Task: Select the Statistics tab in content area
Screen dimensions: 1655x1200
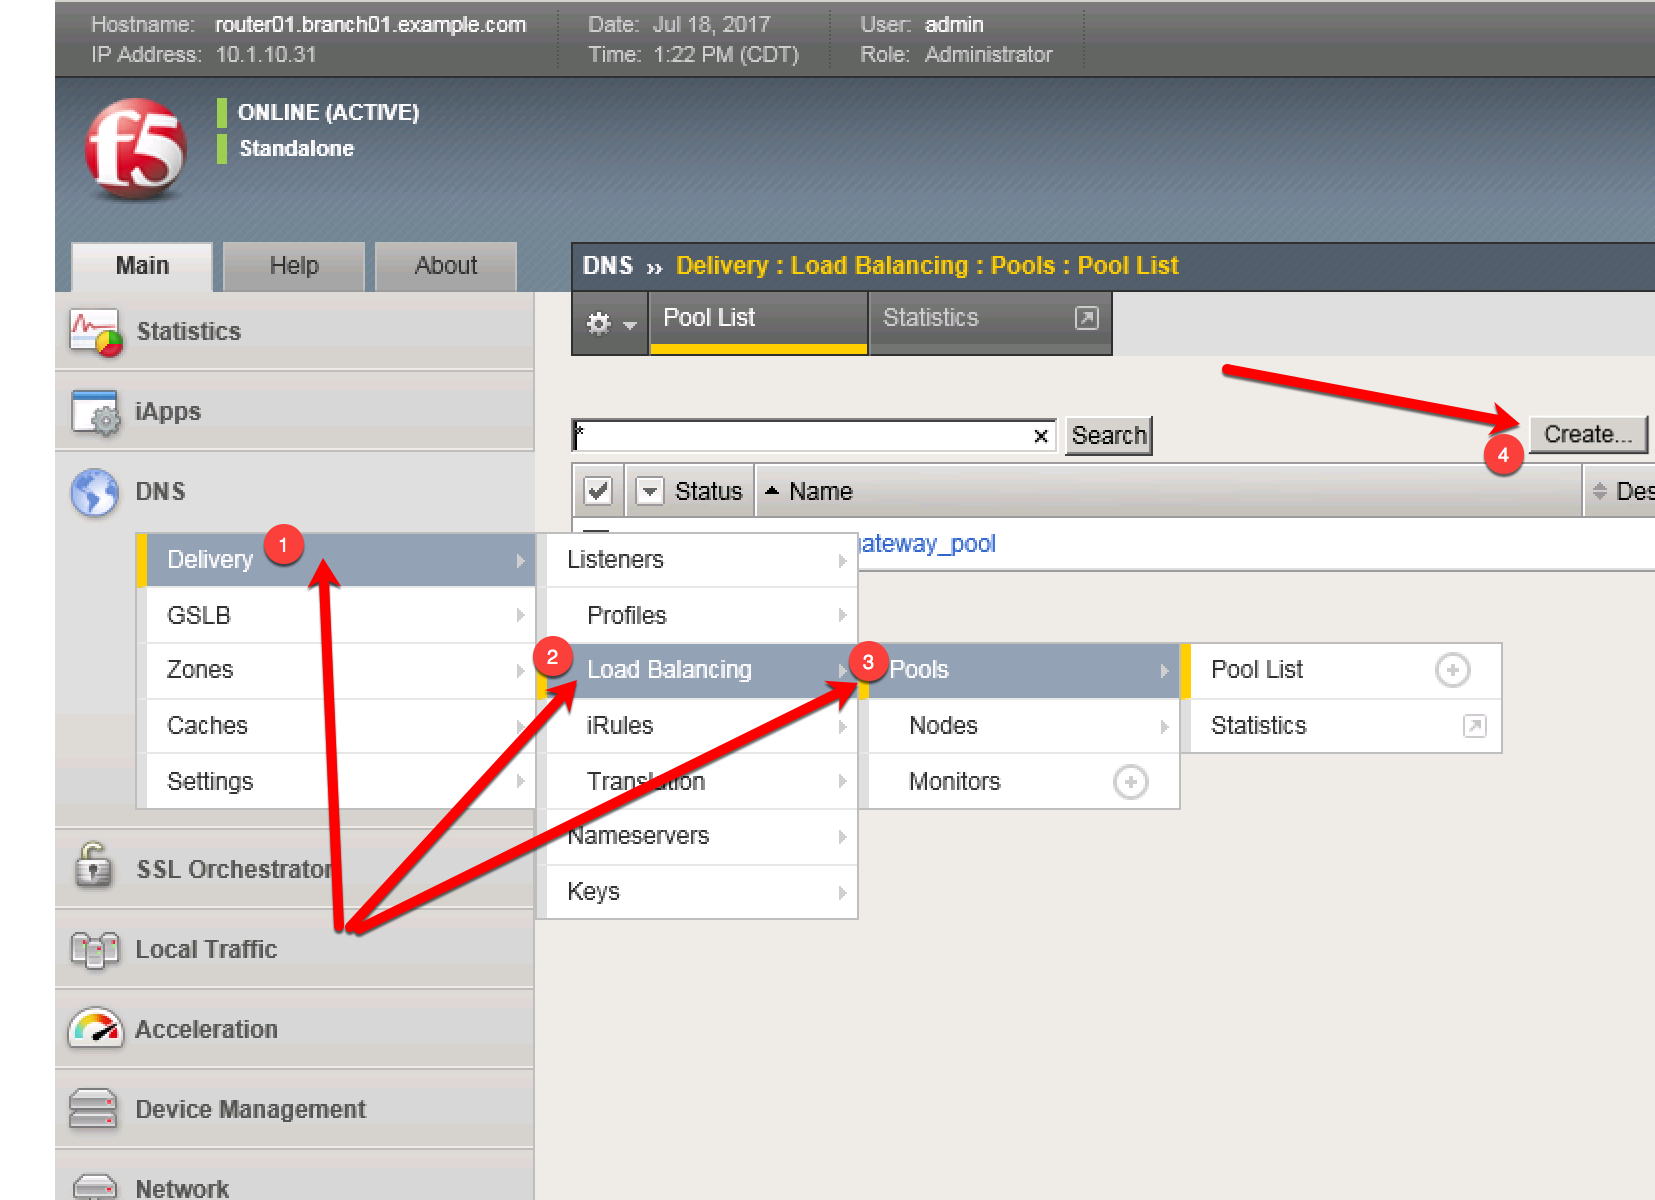Action: click(990, 322)
